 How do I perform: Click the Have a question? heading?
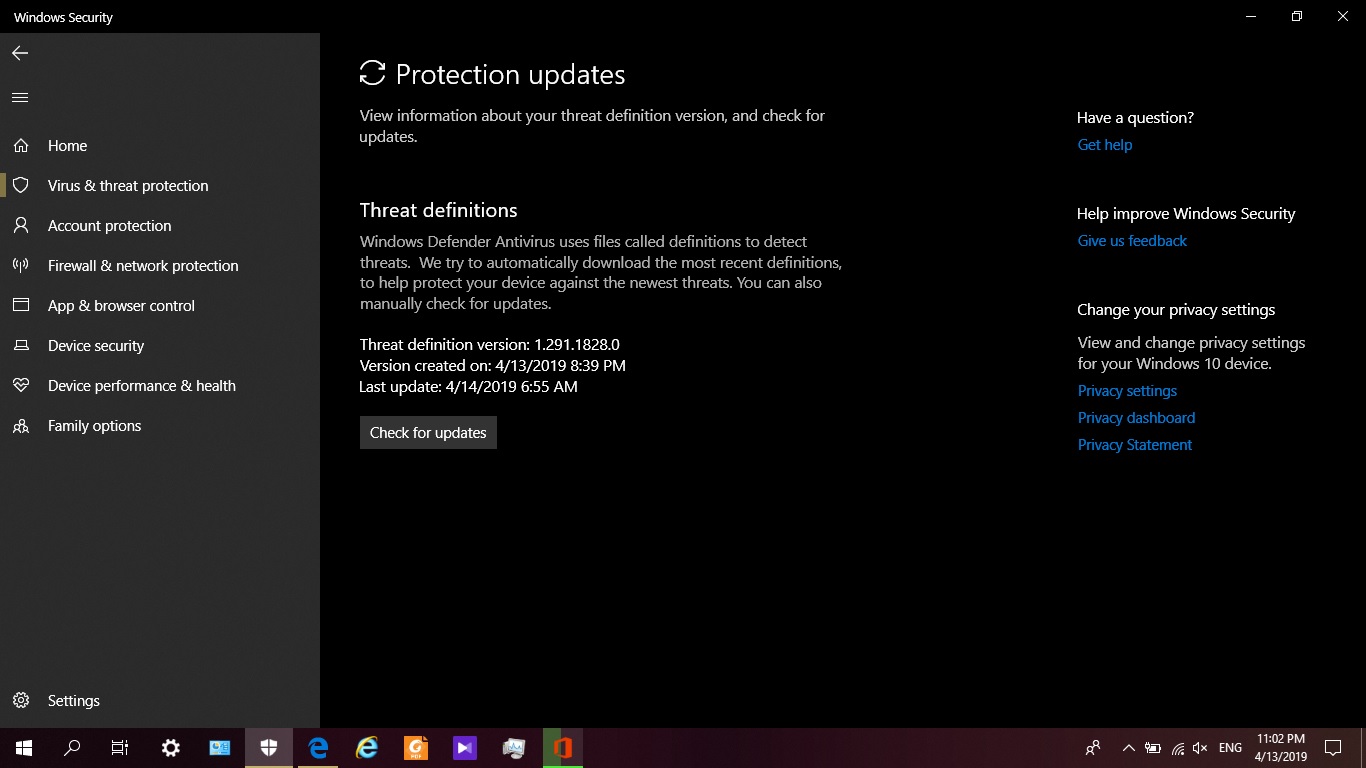tap(1135, 118)
